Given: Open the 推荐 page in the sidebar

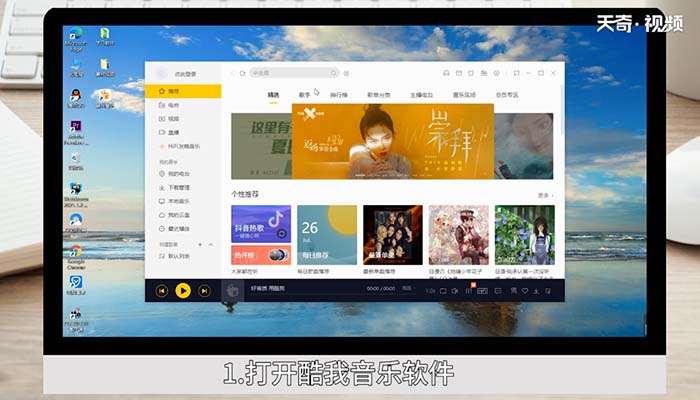Looking at the screenshot, I should tap(183, 91).
